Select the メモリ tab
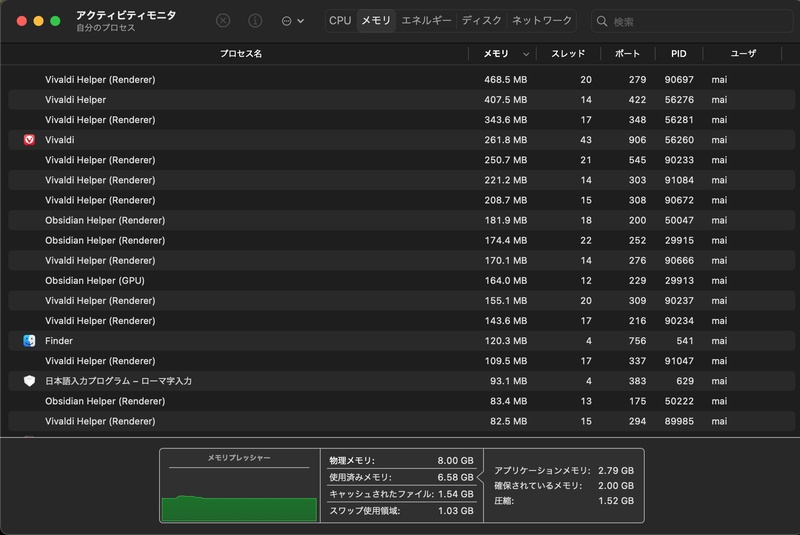Image resolution: width=800 pixels, height=535 pixels. point(376,21)
